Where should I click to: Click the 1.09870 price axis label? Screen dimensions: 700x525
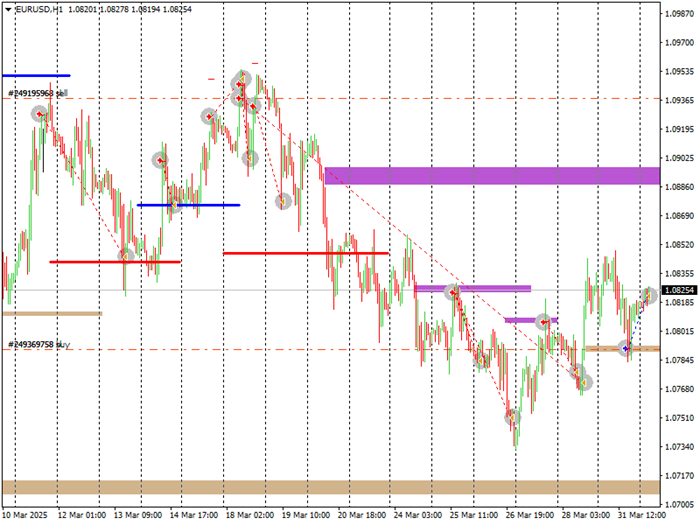pos(678,13)
